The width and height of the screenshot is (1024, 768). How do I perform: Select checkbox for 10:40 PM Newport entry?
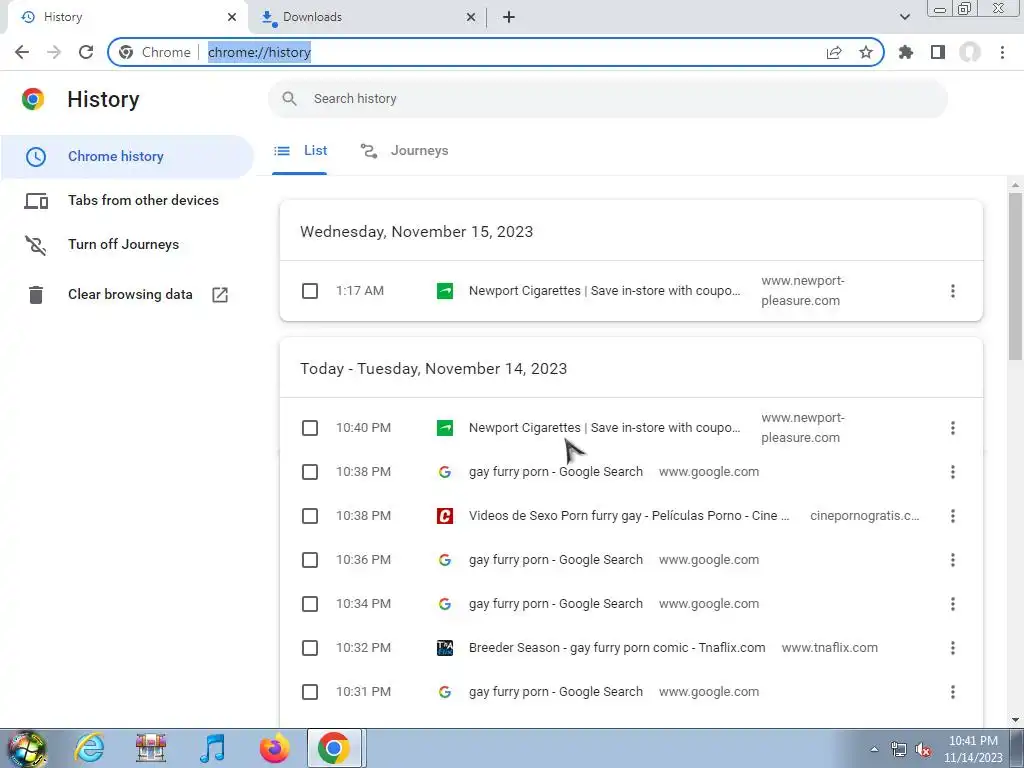[310, 428]
